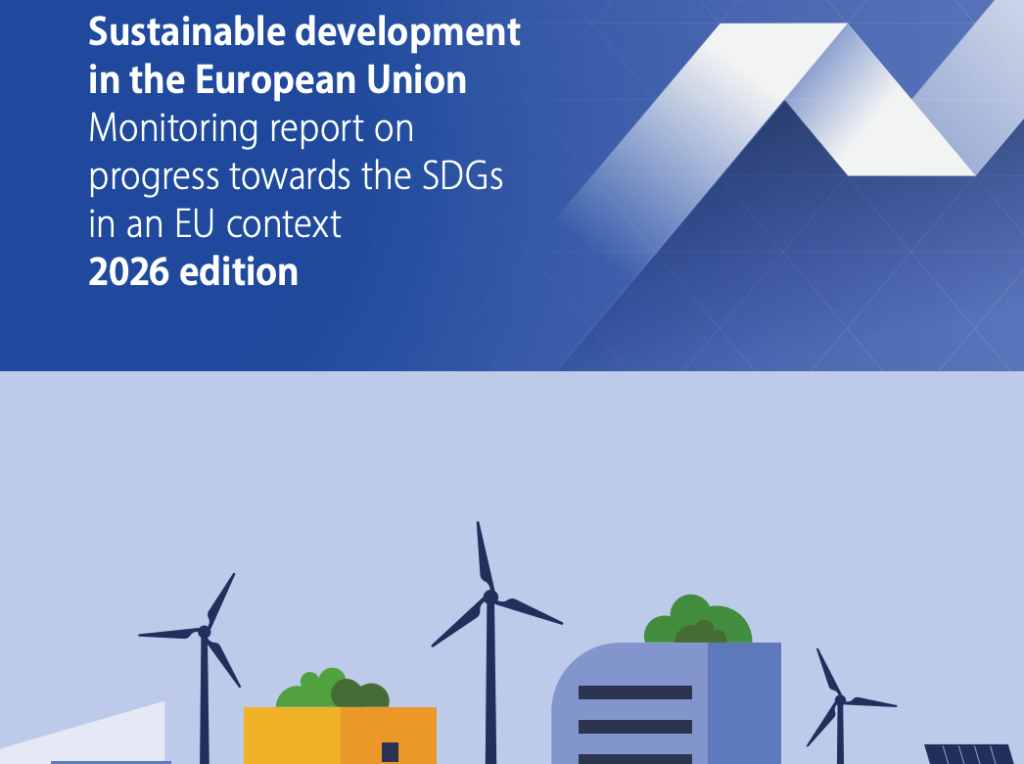
Task: Click the "in an EU context" line
Action: [215, 224]
